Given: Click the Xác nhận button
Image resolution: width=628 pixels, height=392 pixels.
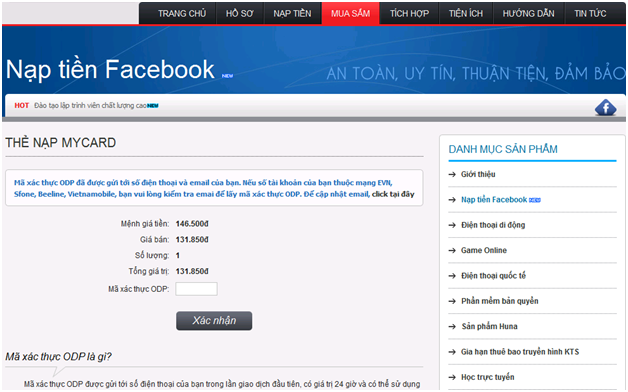Looking at the screenshot, I should (214, 321).
